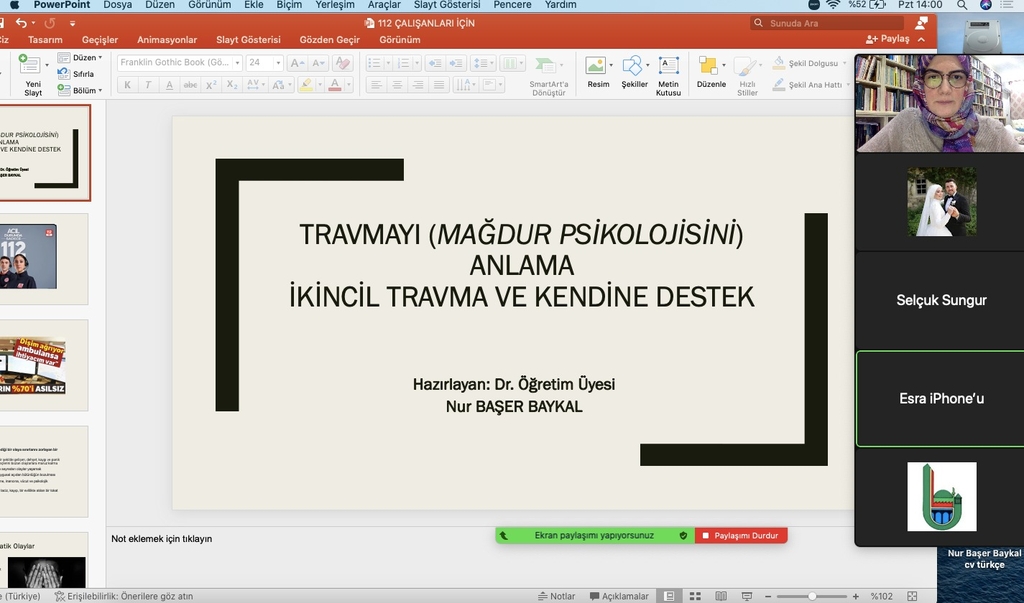Open the Ekle menu in menu bar

coord(254,5)
